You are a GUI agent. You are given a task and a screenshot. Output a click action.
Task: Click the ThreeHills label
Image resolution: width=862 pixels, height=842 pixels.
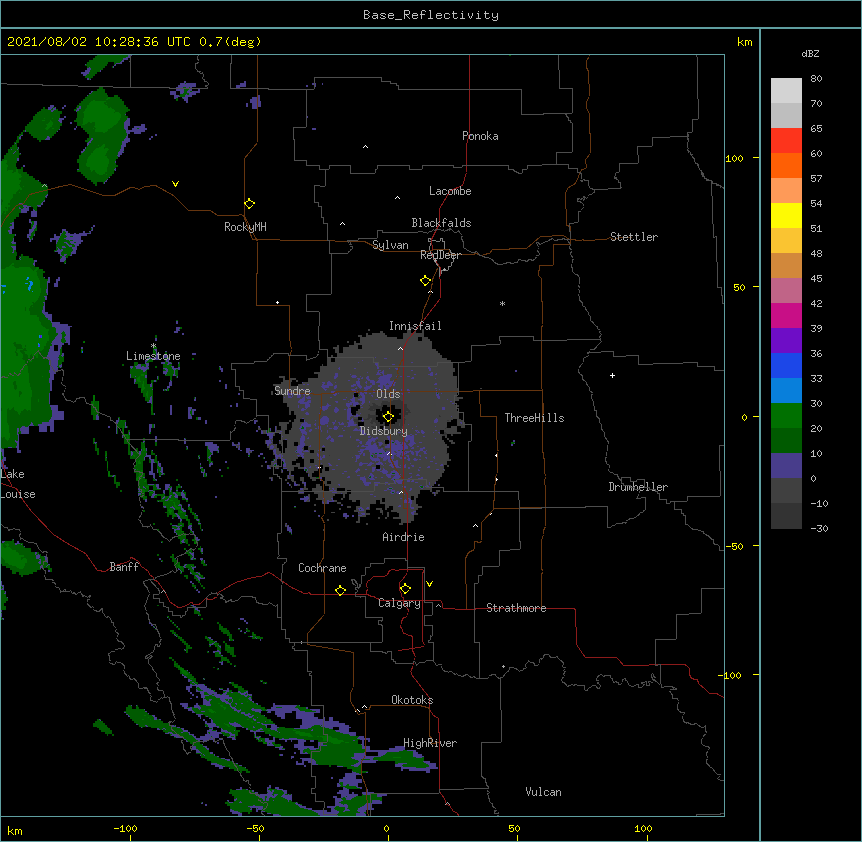534,418
